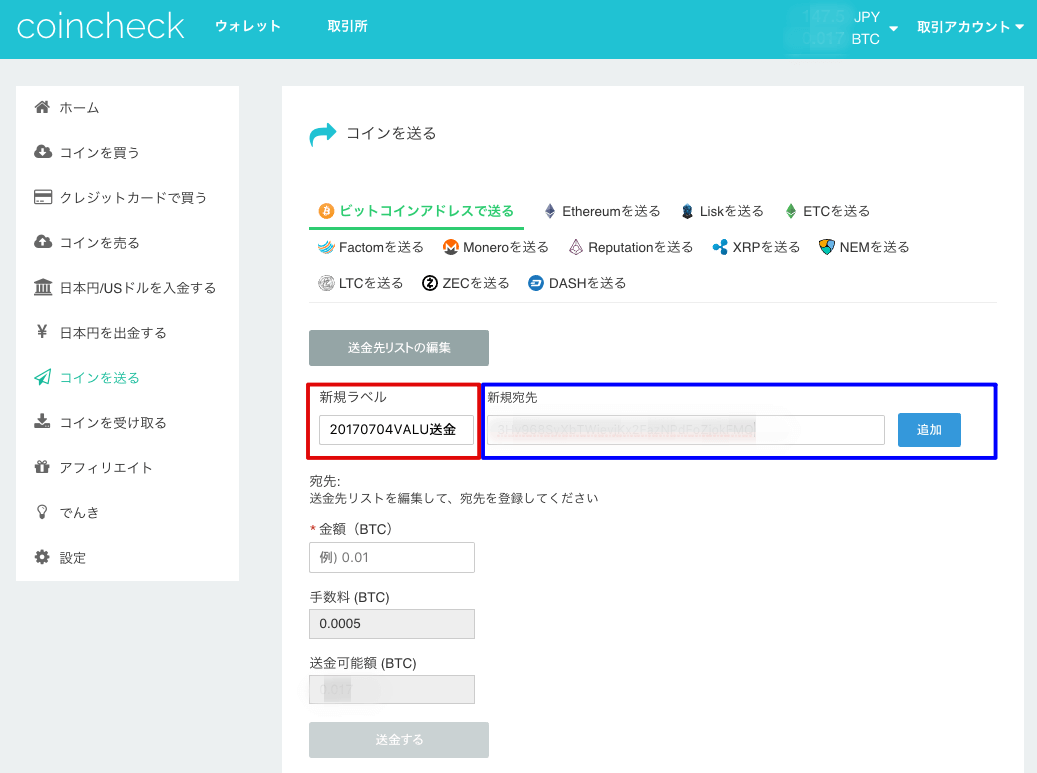Open コインを買う page
Viewport: 1037px width, 773px height.
pyautogui.click(x=99, y=153)
